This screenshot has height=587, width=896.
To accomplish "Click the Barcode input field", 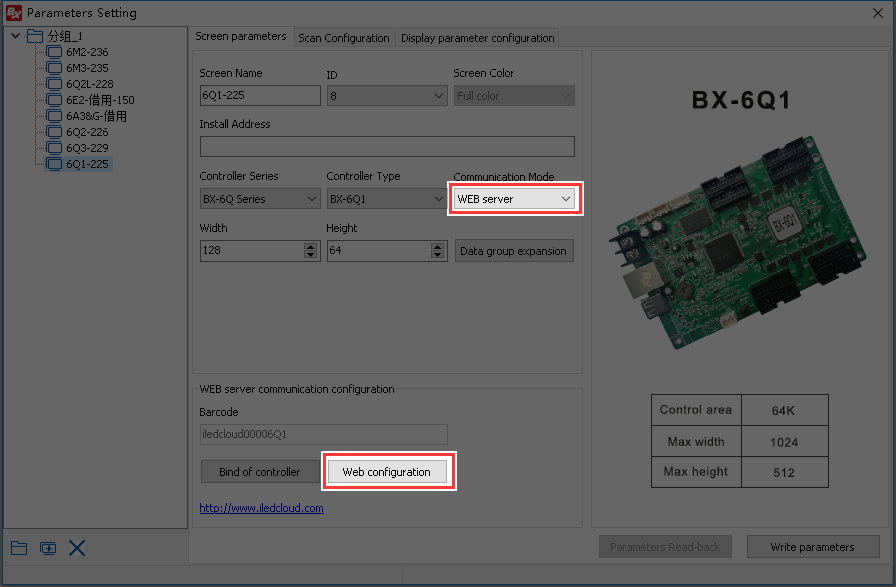I will point(323,434).
